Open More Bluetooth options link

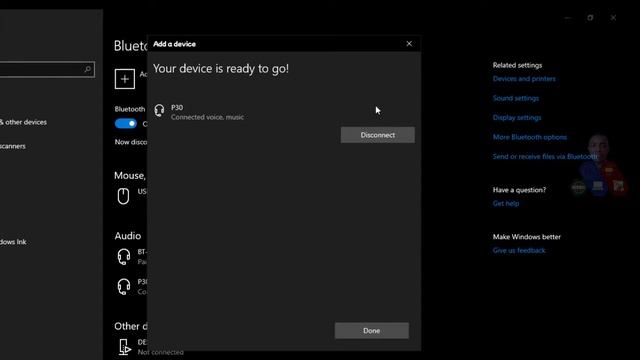click(x=530, y=137)
